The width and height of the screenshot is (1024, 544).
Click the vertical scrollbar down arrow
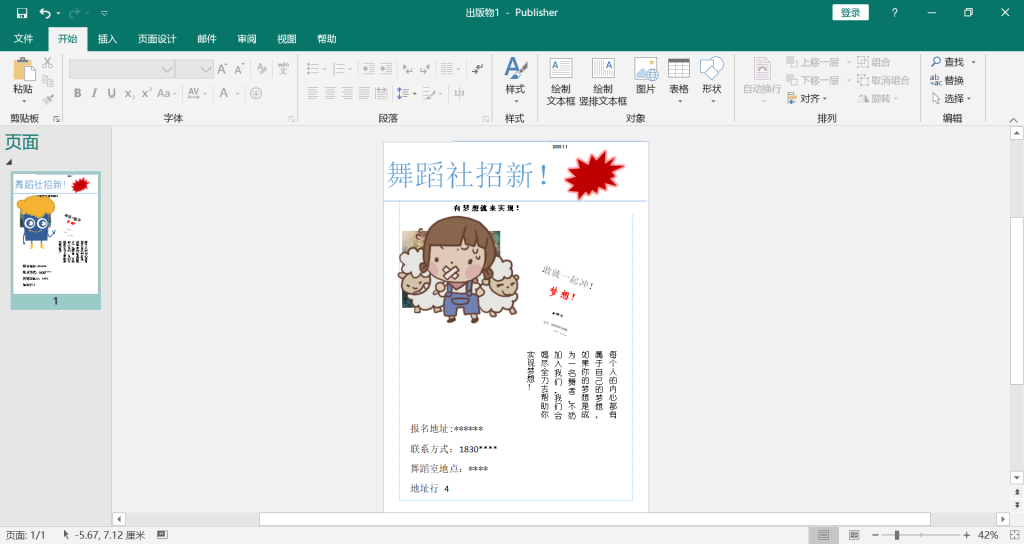[x=1016, y=477]
